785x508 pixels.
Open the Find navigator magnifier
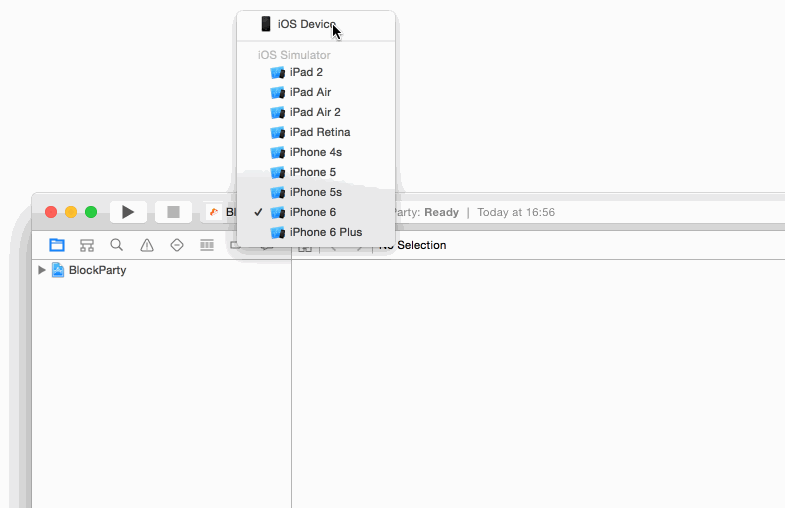[117, 245]
